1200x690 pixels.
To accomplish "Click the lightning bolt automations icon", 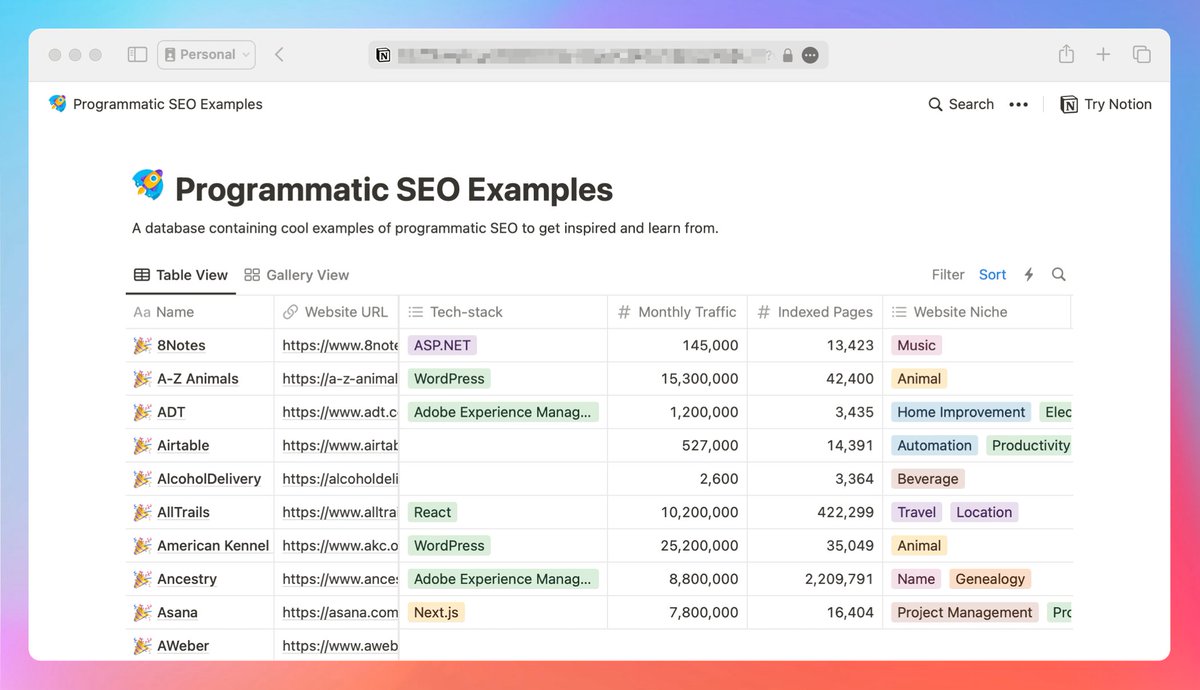I will 1029,275.
